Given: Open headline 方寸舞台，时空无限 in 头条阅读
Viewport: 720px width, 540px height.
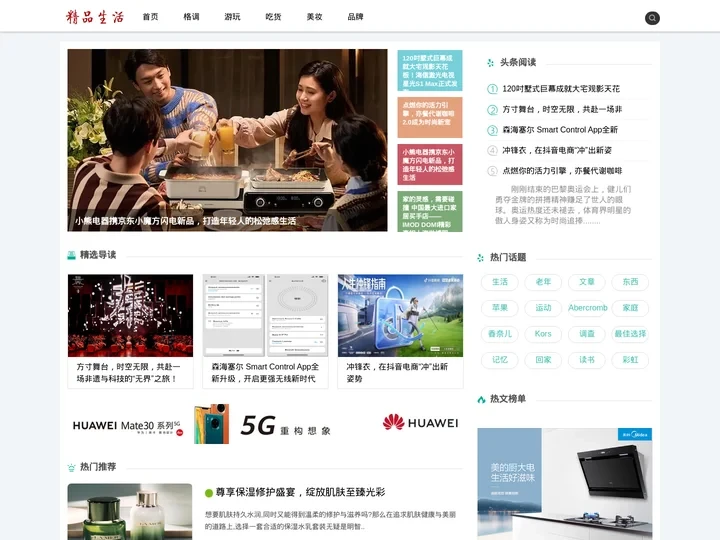Looking at the screenshot, I should (562, 109).
